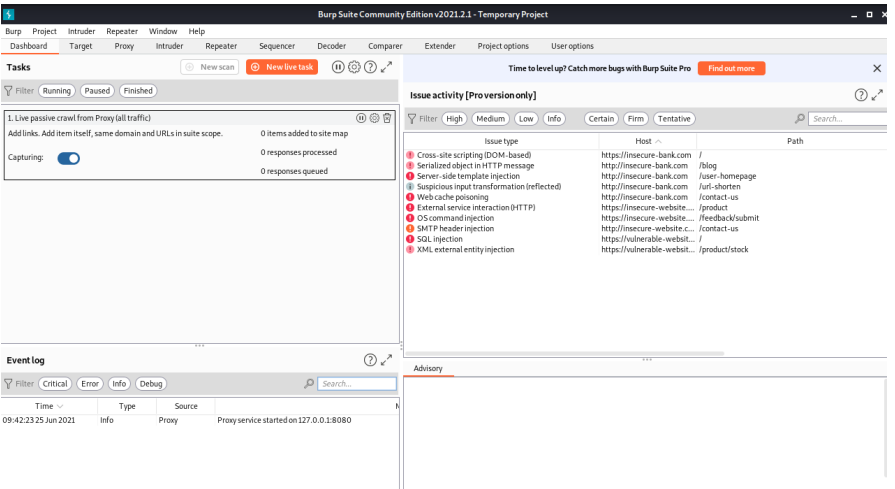Toggle the Firm confidence filter
The image size is (895, 489).
coord(636,119)
